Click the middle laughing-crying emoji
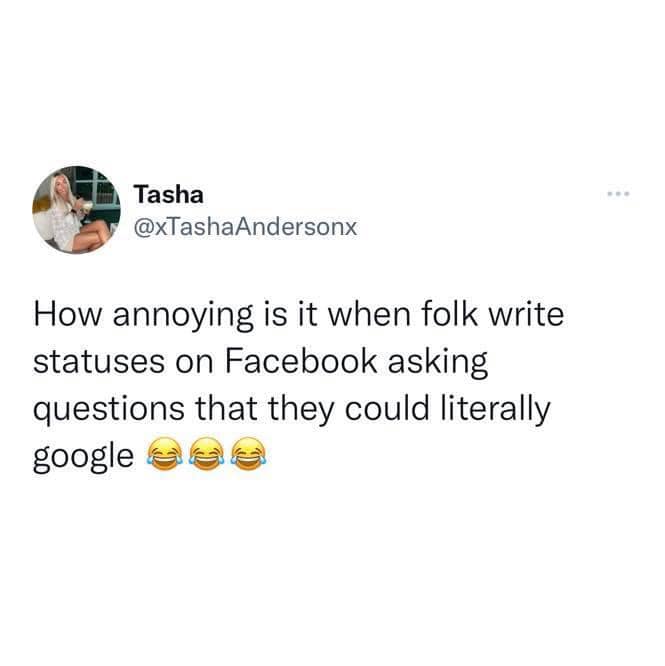The height and width of the screenshot is (666, 665). coord(207,454)
